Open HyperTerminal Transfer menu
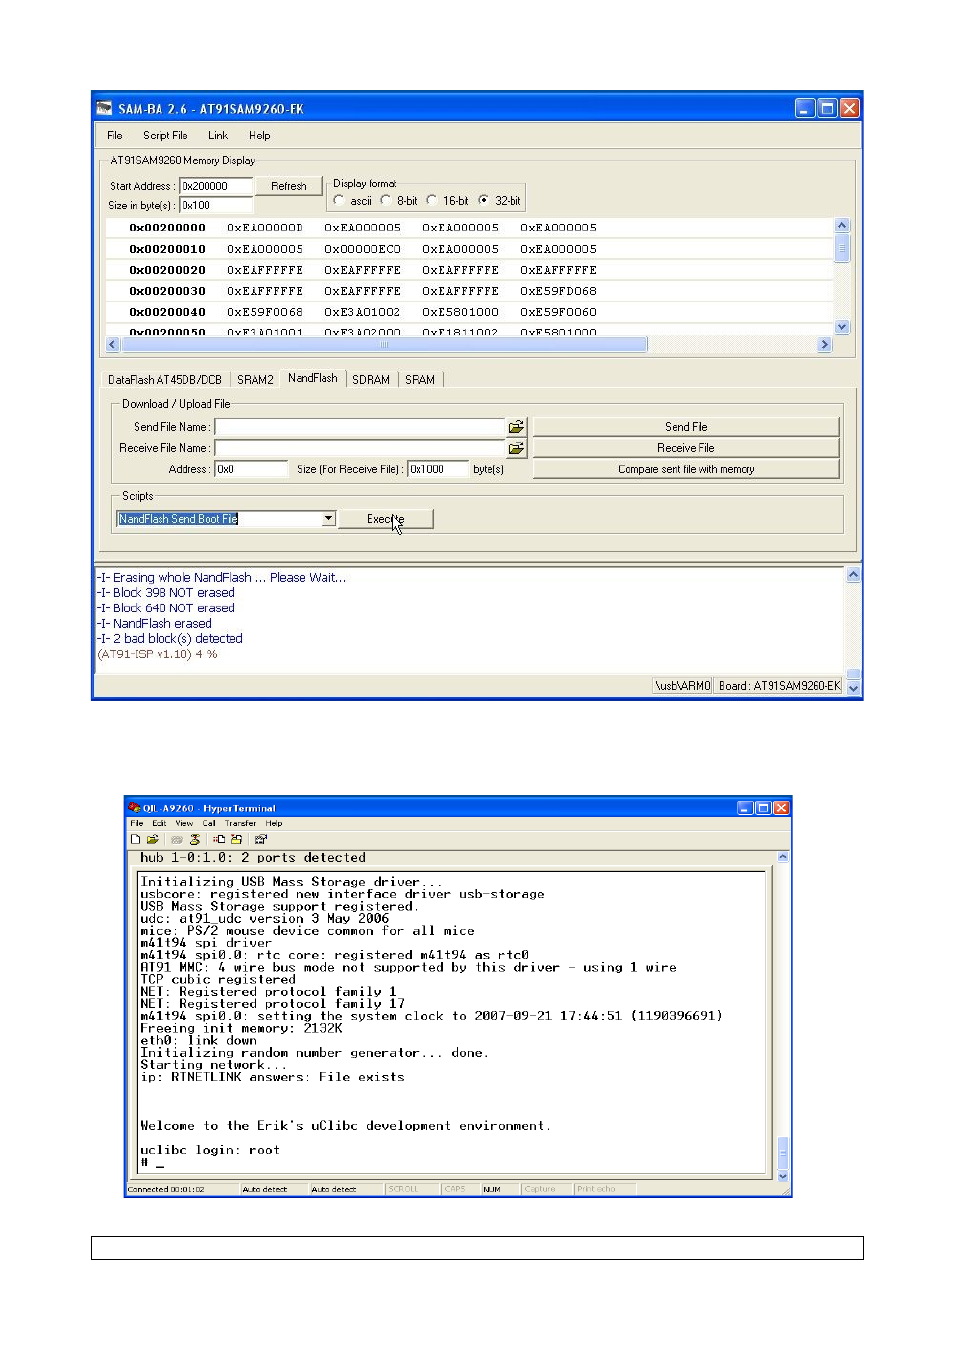Screen dimensions: 954x1350 [x=240, y=823]
